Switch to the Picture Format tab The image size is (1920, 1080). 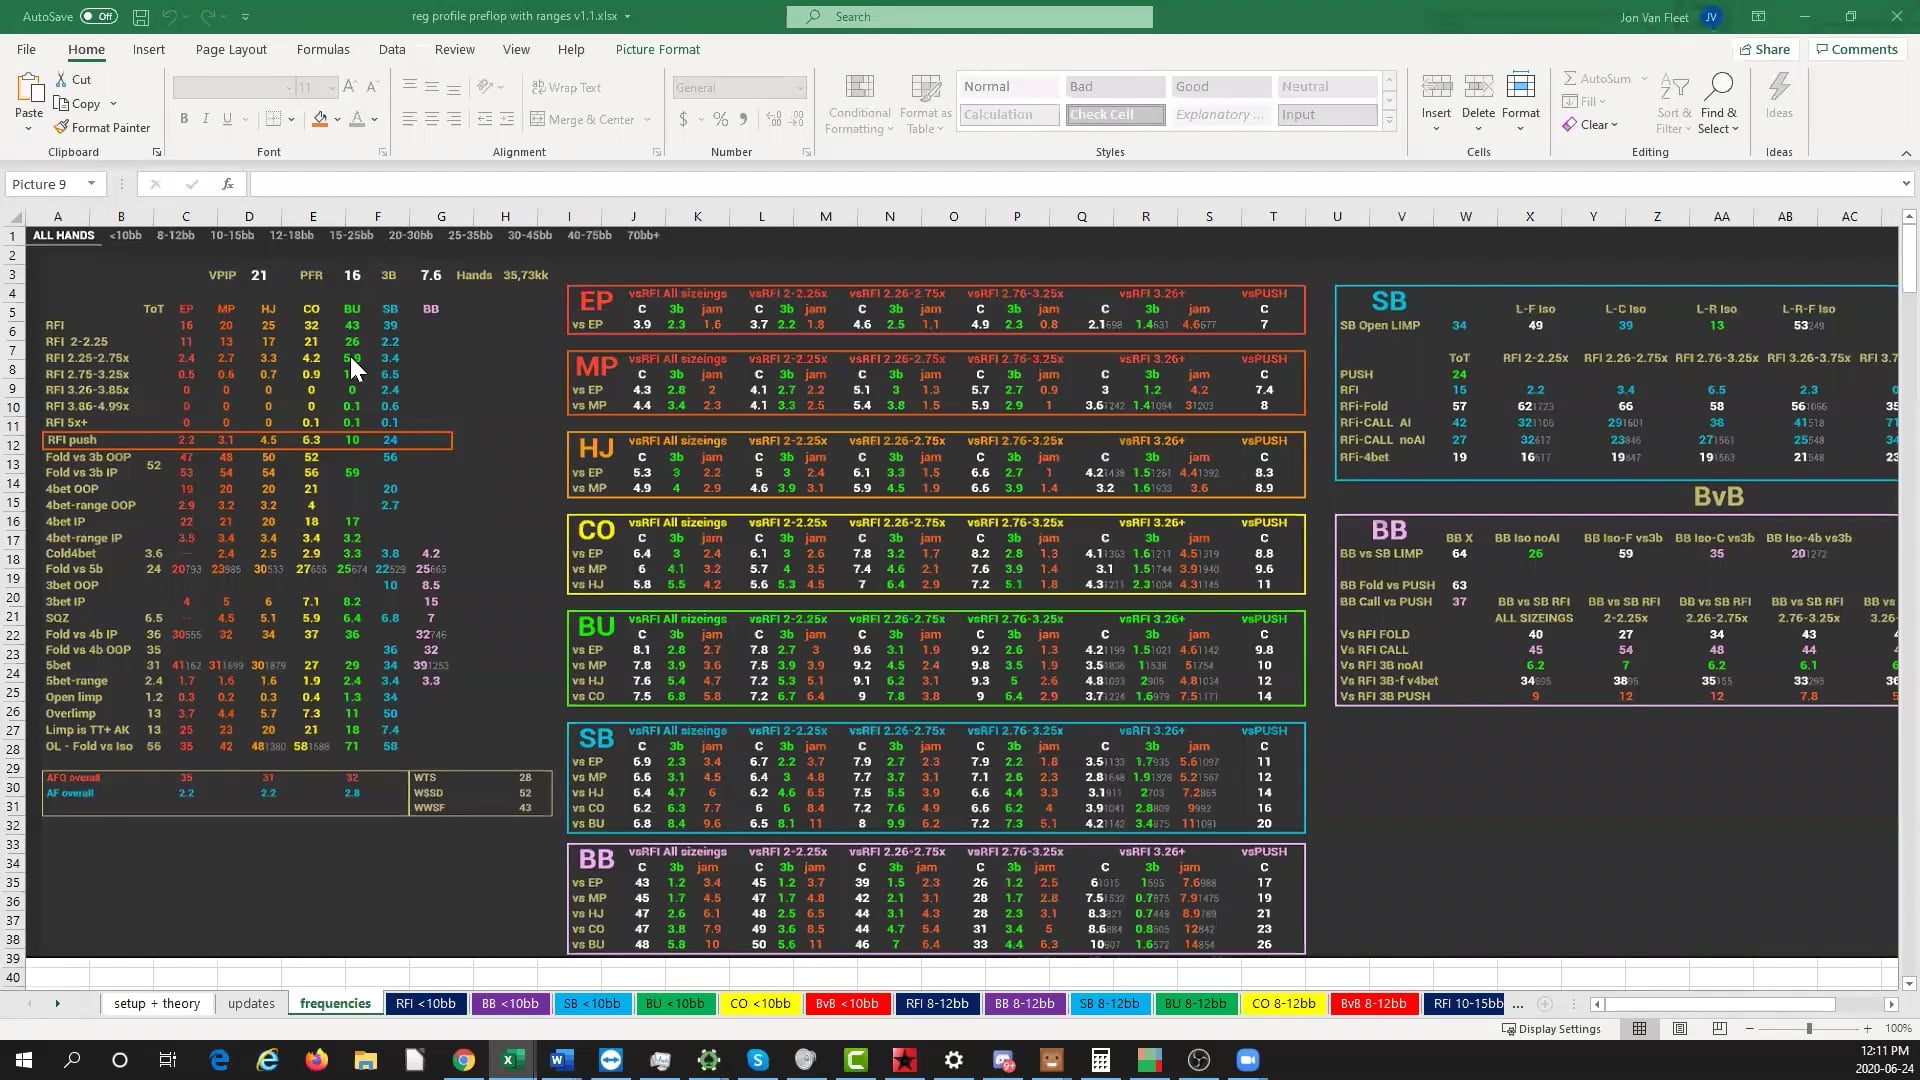(x=657, y=49)
